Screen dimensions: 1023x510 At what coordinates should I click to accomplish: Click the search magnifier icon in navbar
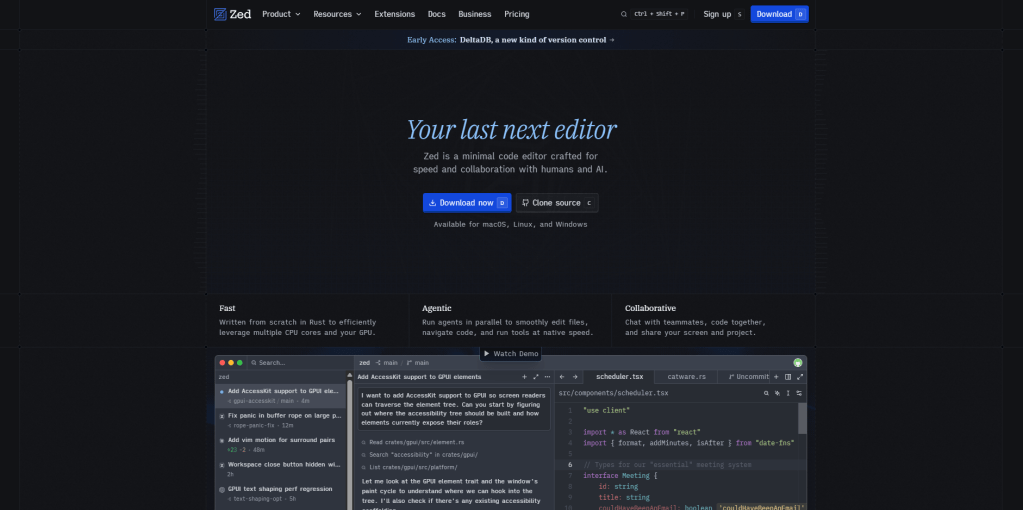(624, 14)
